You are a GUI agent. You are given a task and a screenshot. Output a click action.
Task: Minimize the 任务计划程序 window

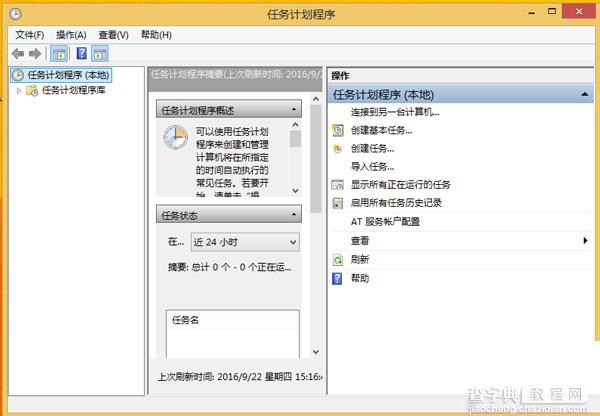tap(532, 12)
